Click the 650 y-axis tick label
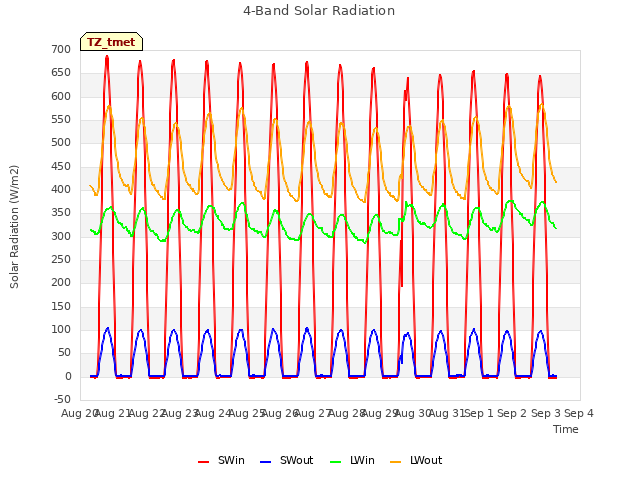Viewport: 640px width, 480px height. click(61, 73)
